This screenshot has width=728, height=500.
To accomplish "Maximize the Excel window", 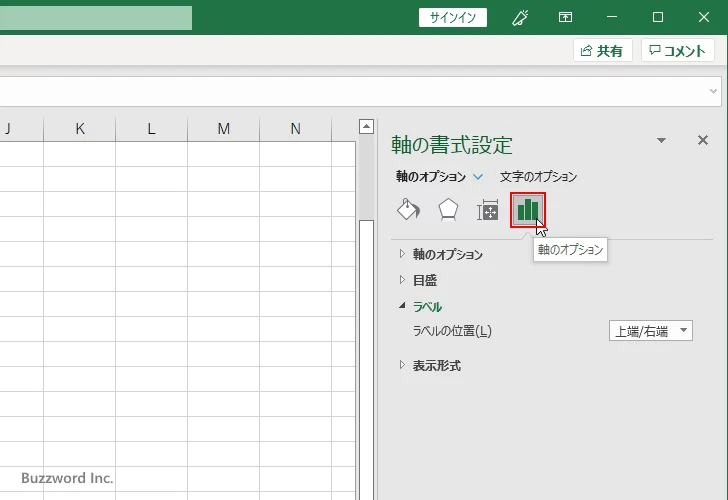I will click(x=657, y=17).
